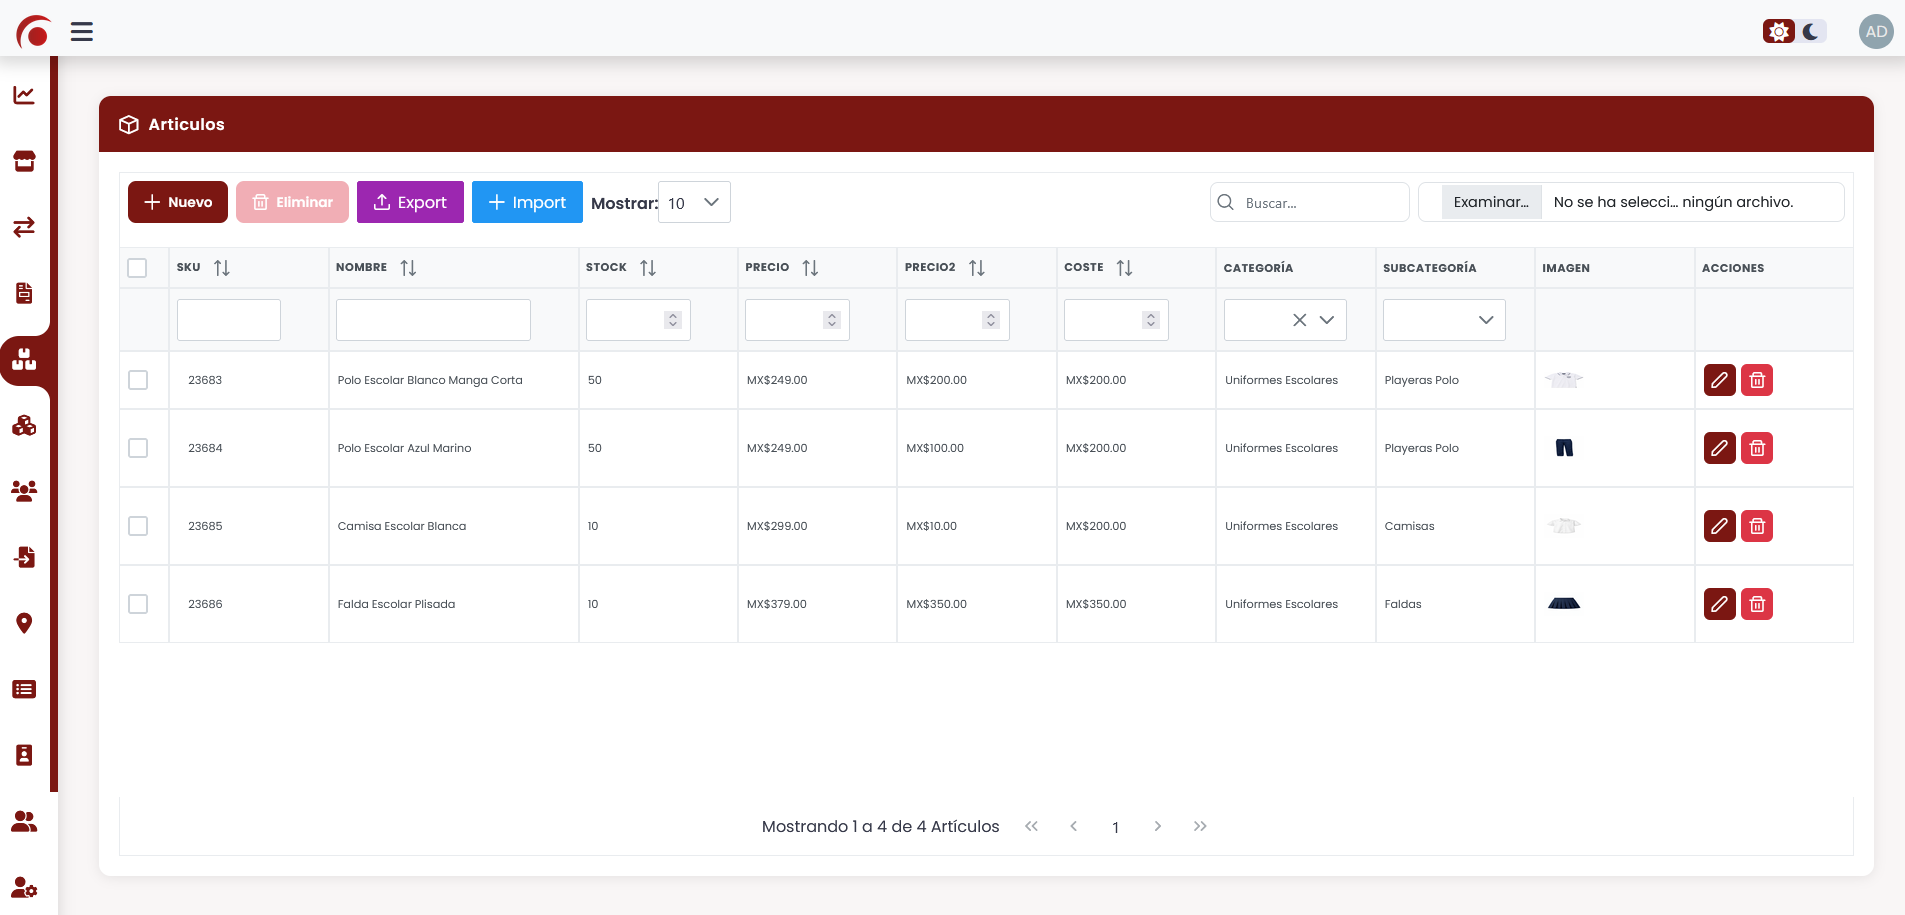Delete Polo Escolar Blanco Manga Corta
The width and height of the screenshot is (1905, 915).
click(x=1757, y=380)
